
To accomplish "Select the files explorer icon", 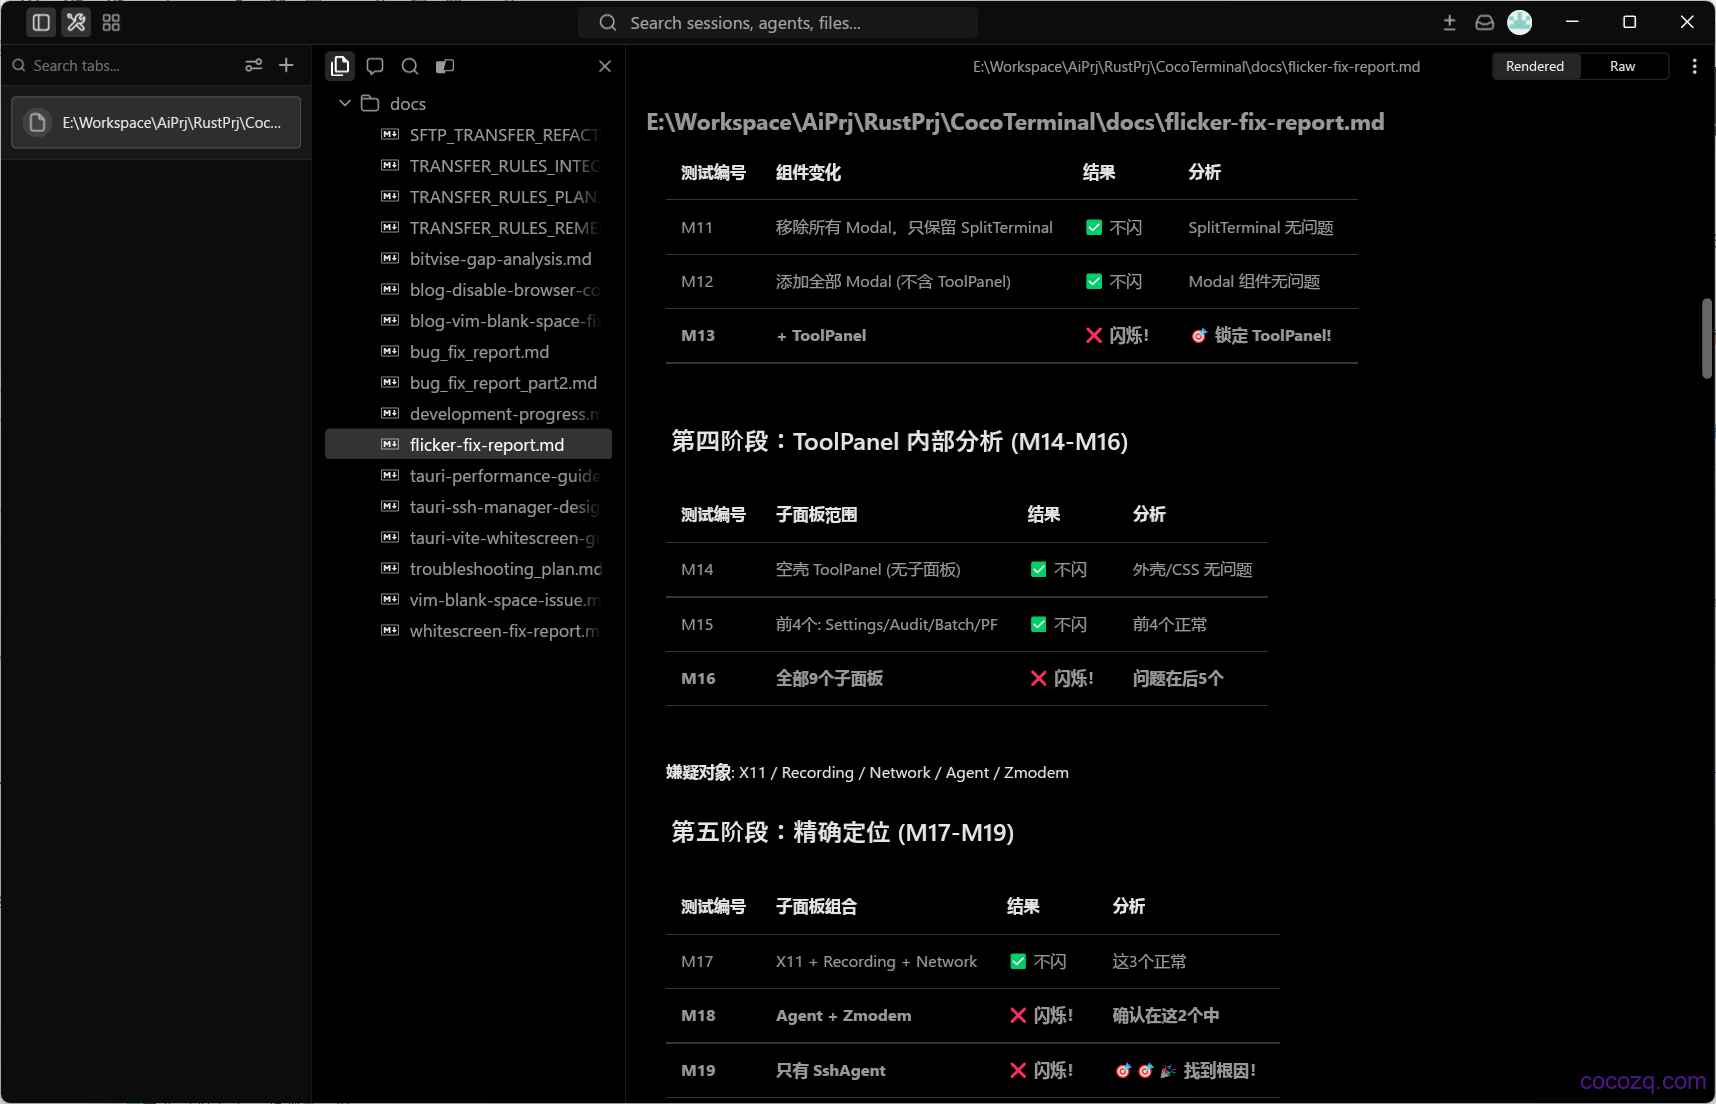I will pos(341,66).
